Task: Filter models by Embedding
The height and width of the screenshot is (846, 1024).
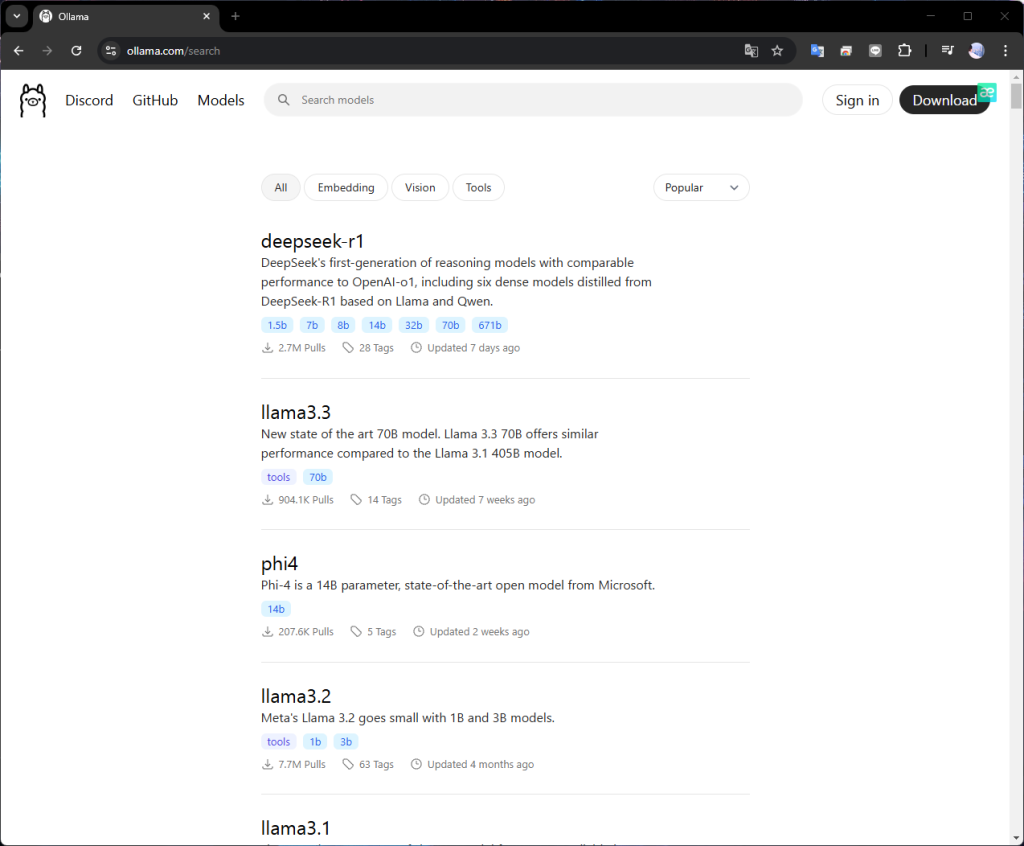Action: [346, 187]
